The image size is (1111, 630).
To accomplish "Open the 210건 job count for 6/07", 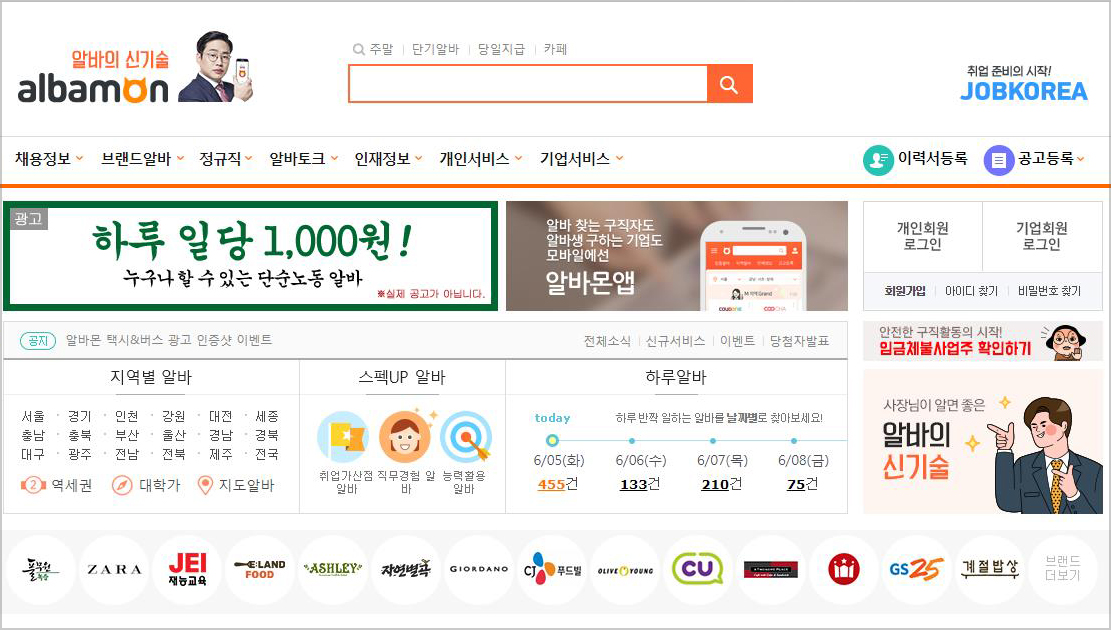I will pyautogui.click(x=721, y=484).
